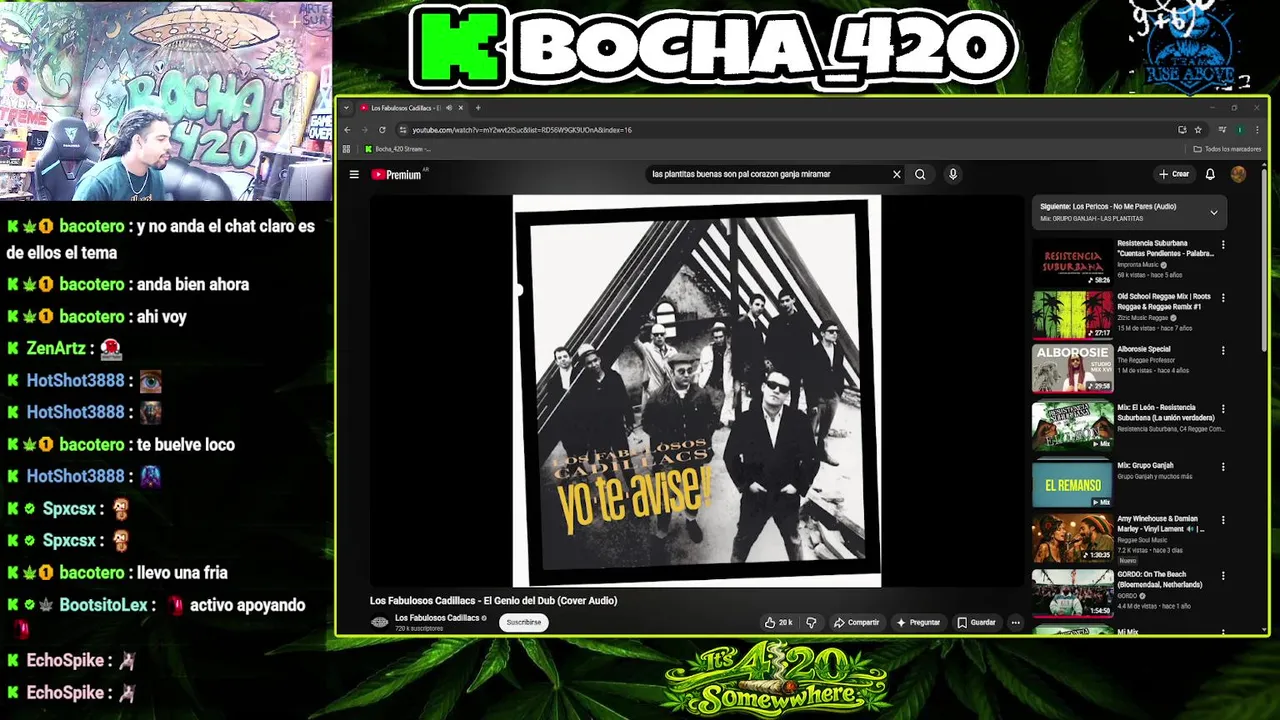1280x720 pixels.
Task: Open Los Fabulosos Cadillacs channel avatar
Action: [x=379, y=622]
